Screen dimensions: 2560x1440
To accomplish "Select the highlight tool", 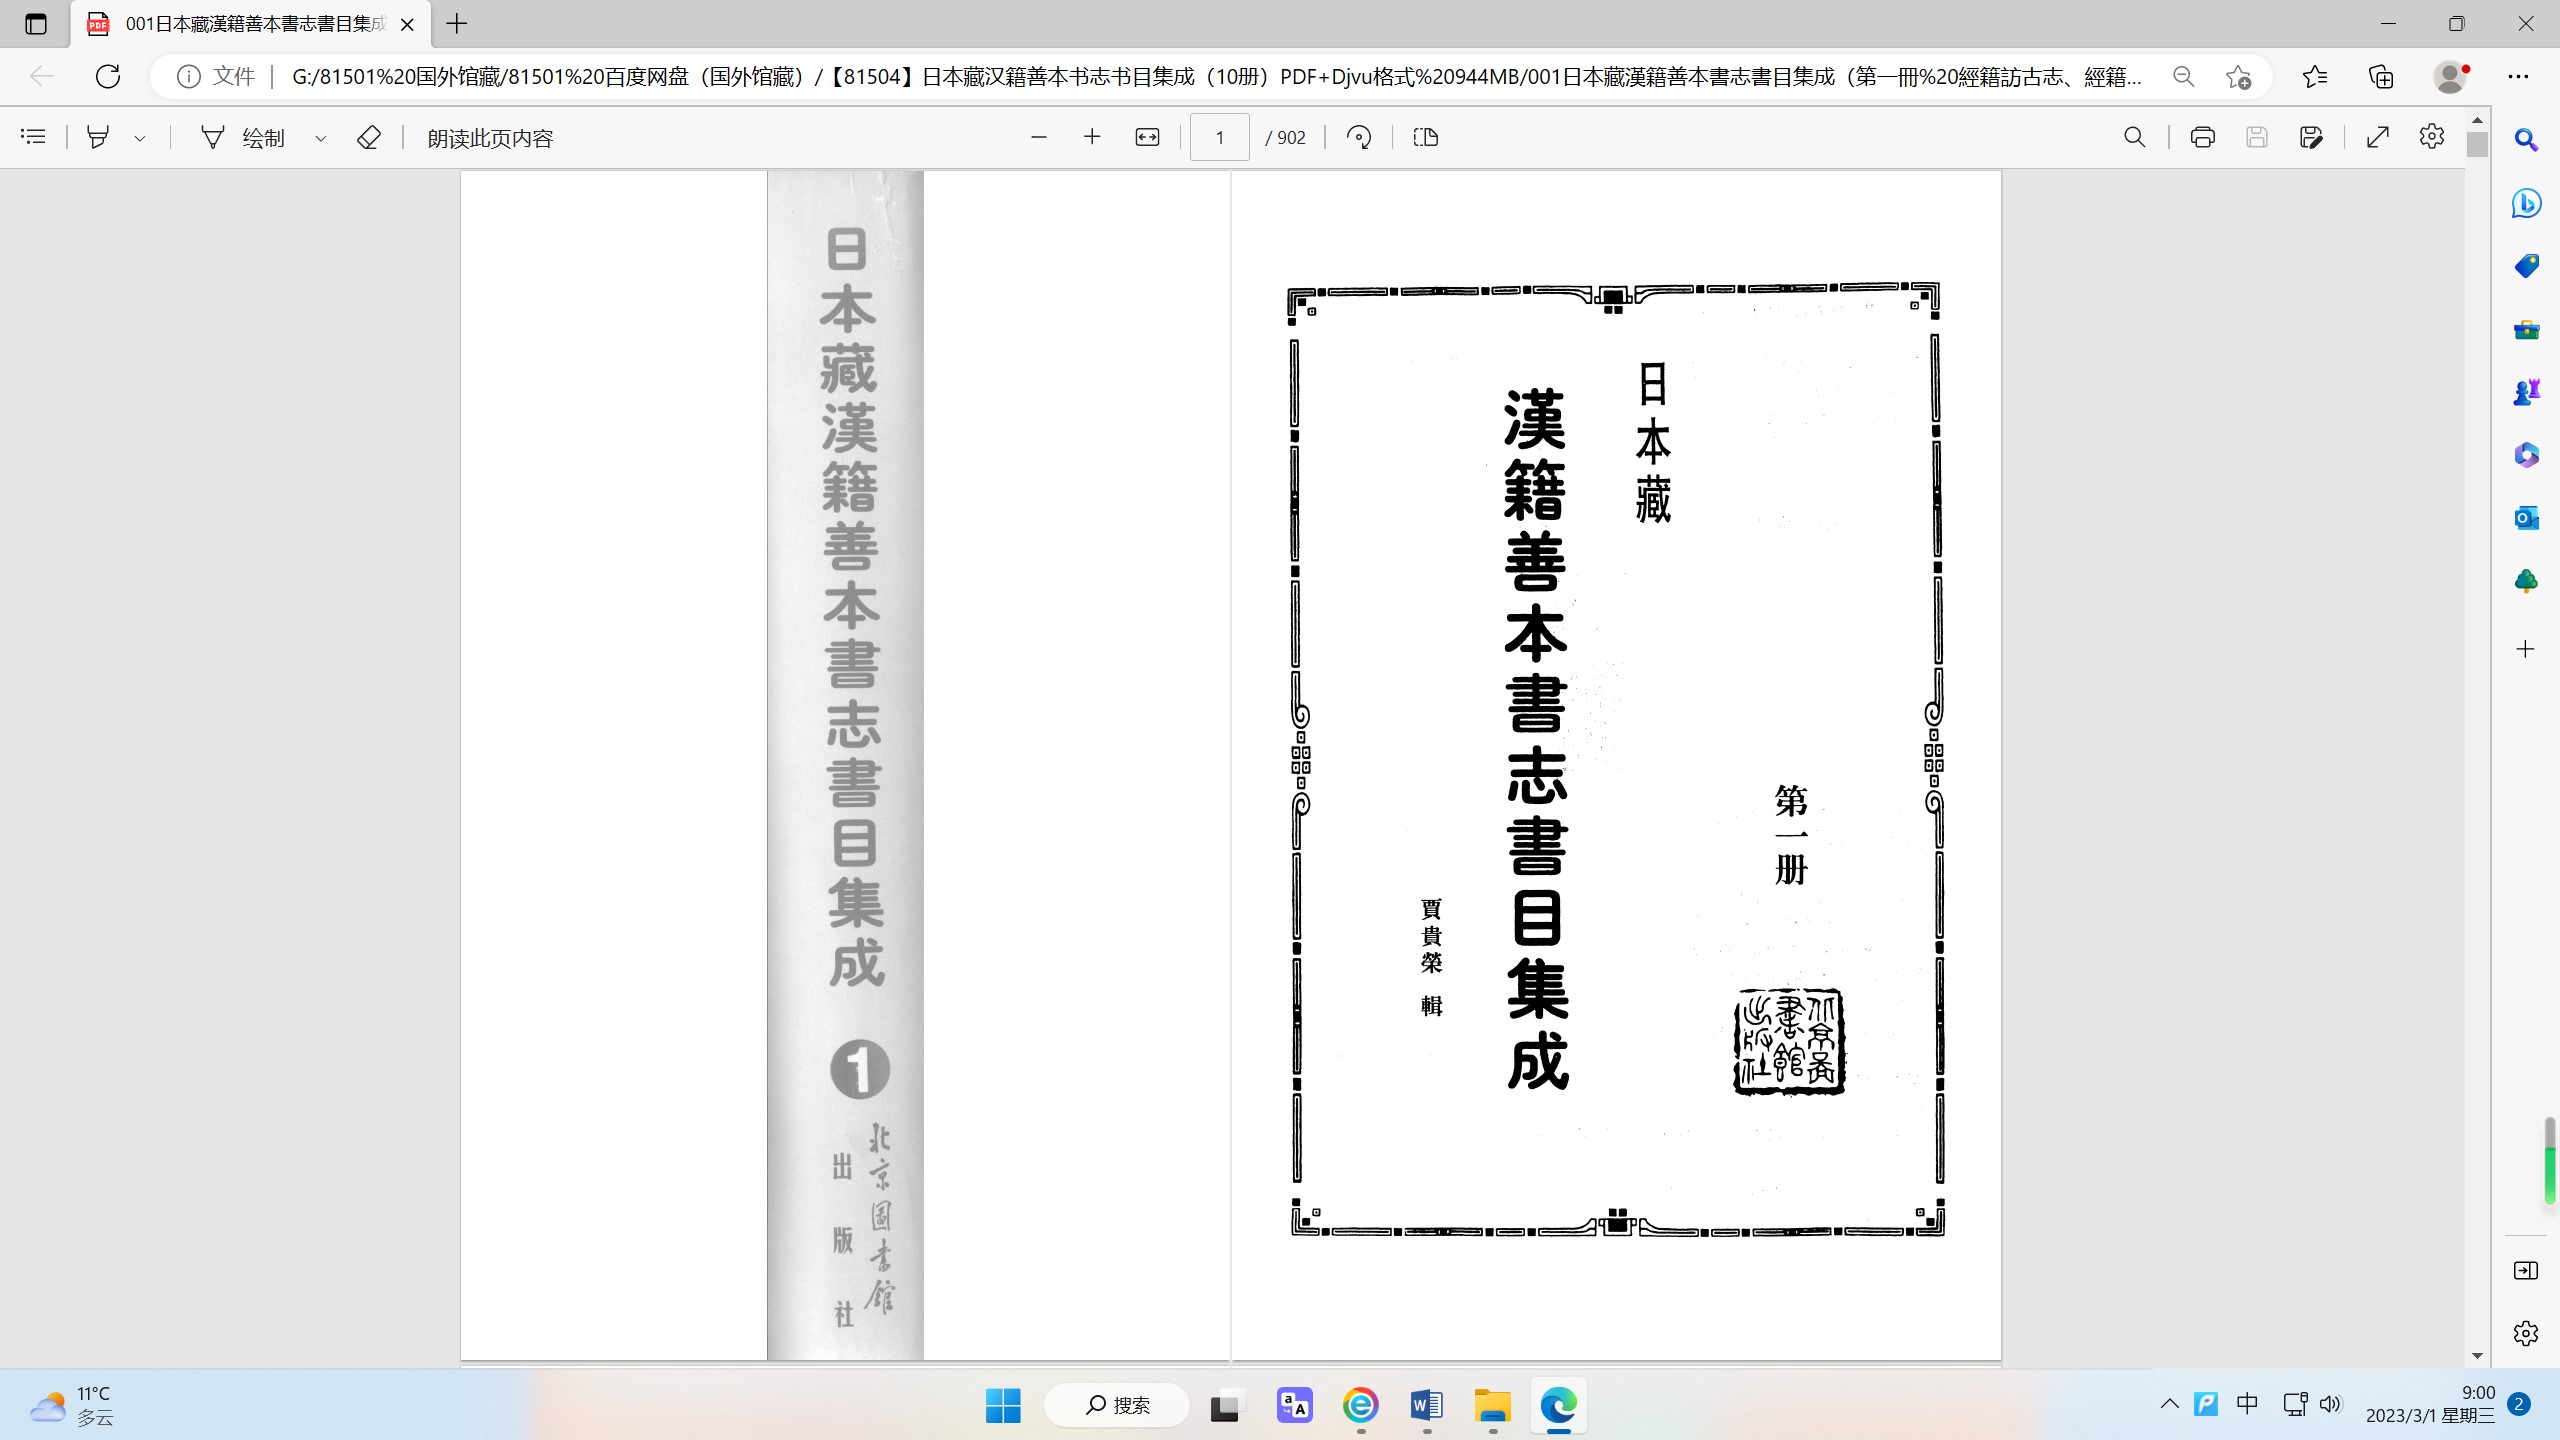I will point(98,137).
